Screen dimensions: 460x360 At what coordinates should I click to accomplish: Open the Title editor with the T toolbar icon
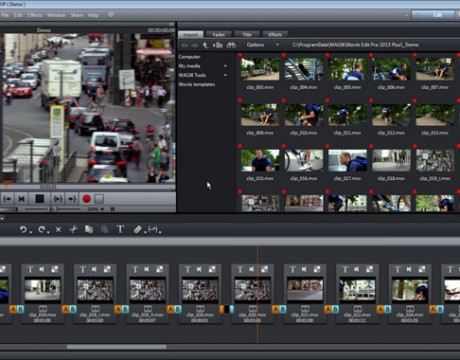120,229
